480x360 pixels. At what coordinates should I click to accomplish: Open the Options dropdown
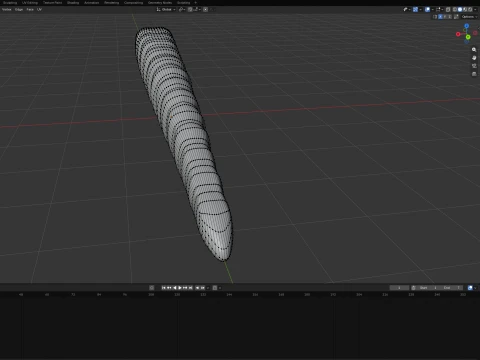click(469, 17)
